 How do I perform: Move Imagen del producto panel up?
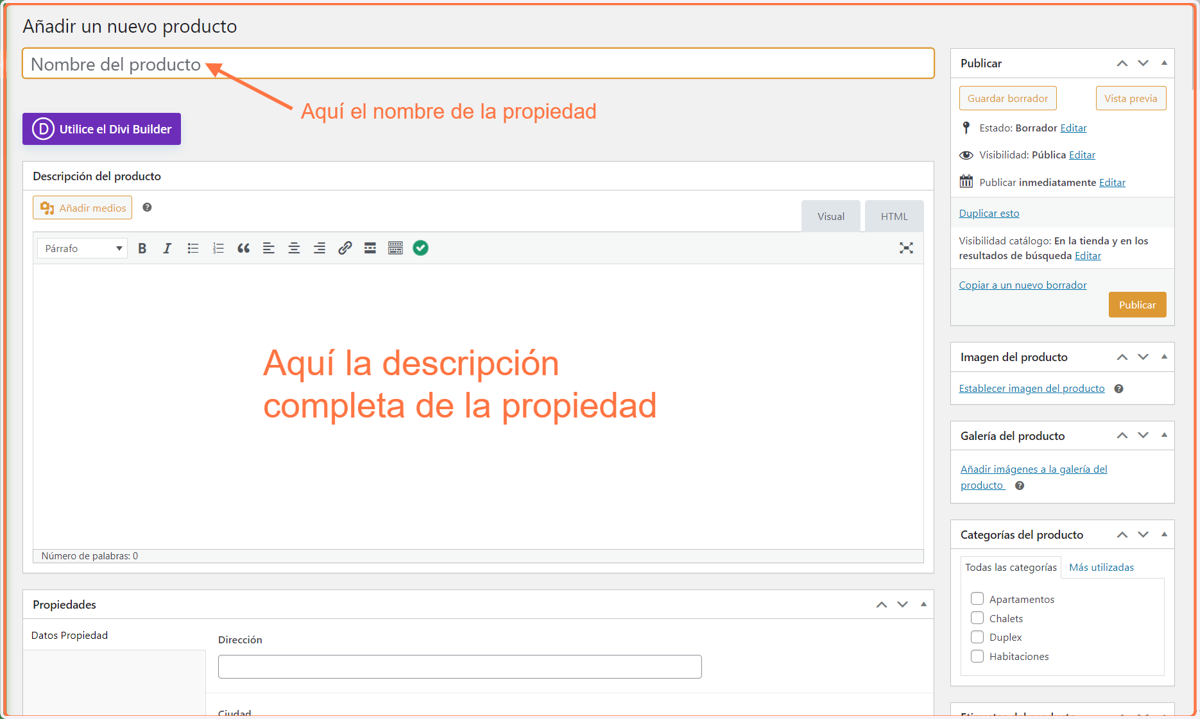point(1122,357)
